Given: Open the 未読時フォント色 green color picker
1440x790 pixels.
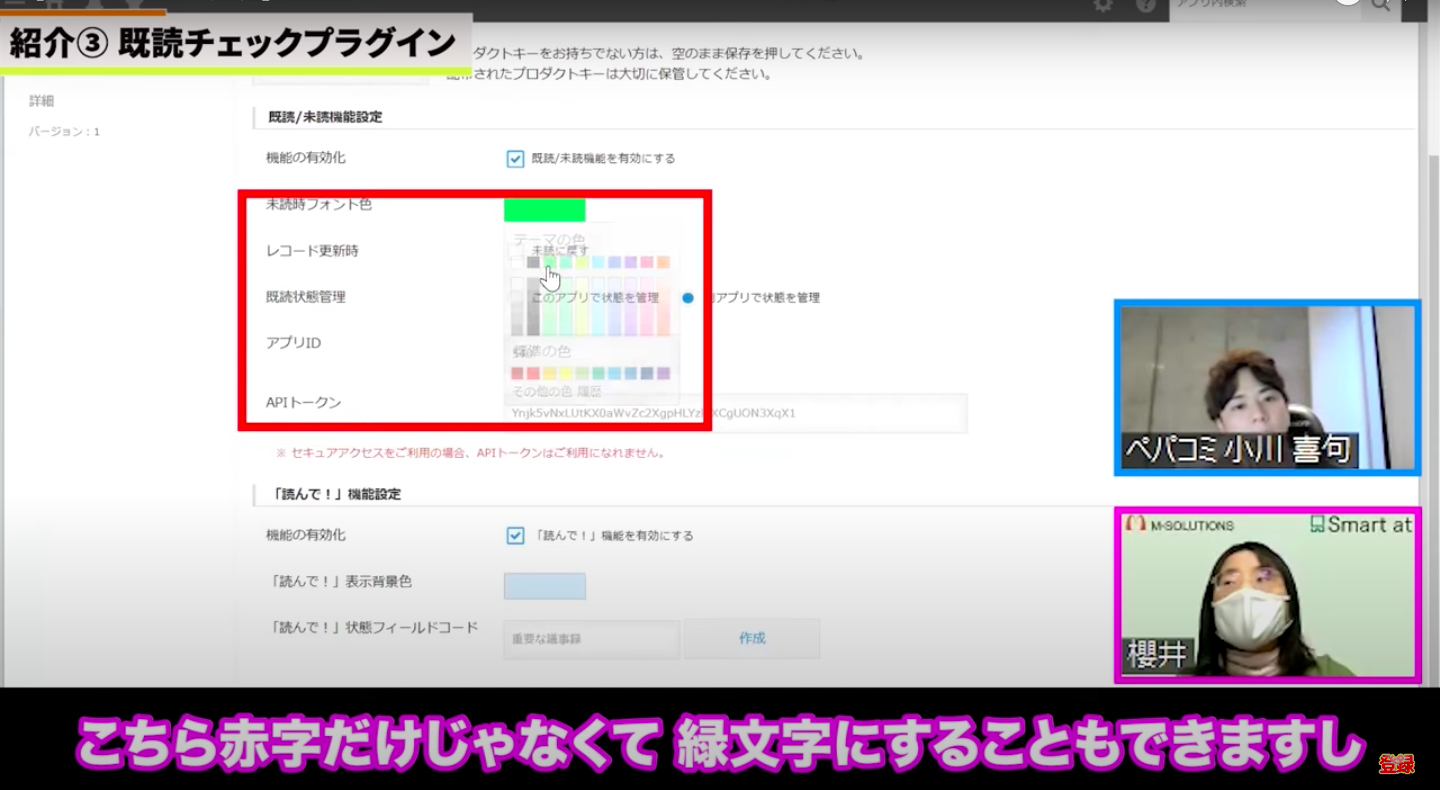Looking at the screenshot, I should (544, 210).
